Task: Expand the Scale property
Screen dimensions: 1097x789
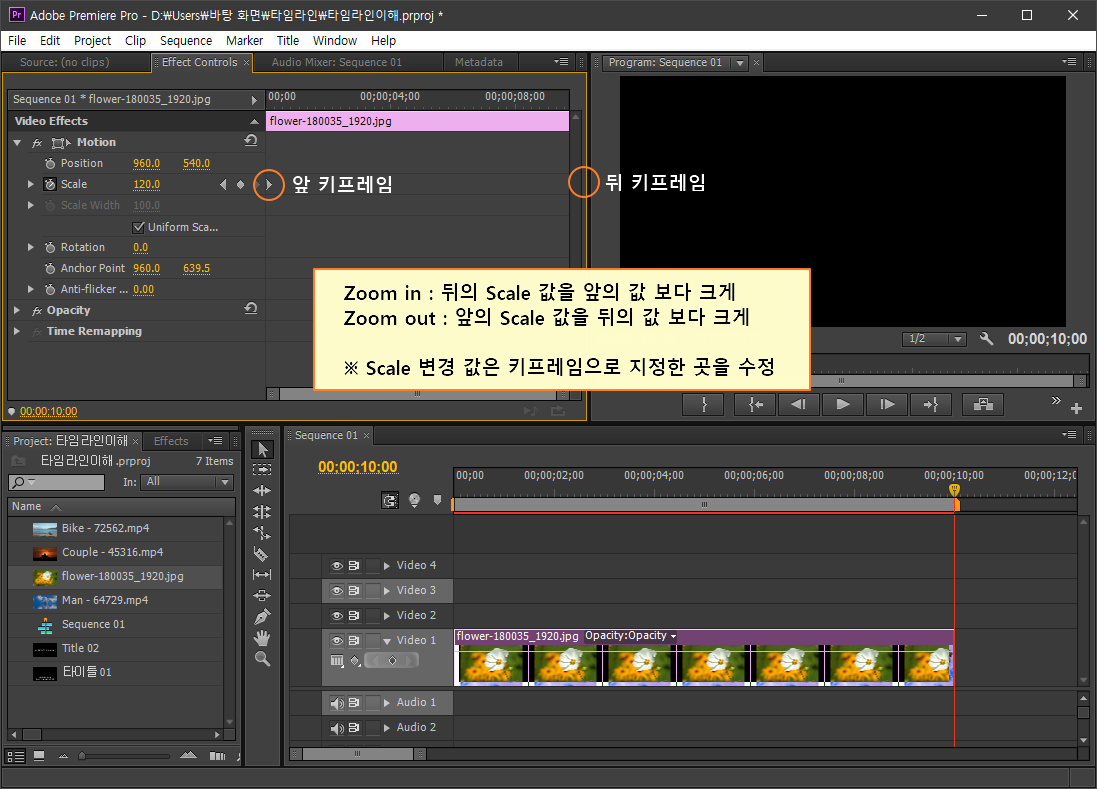Action: pyautogui.click(x=30, y=184)
